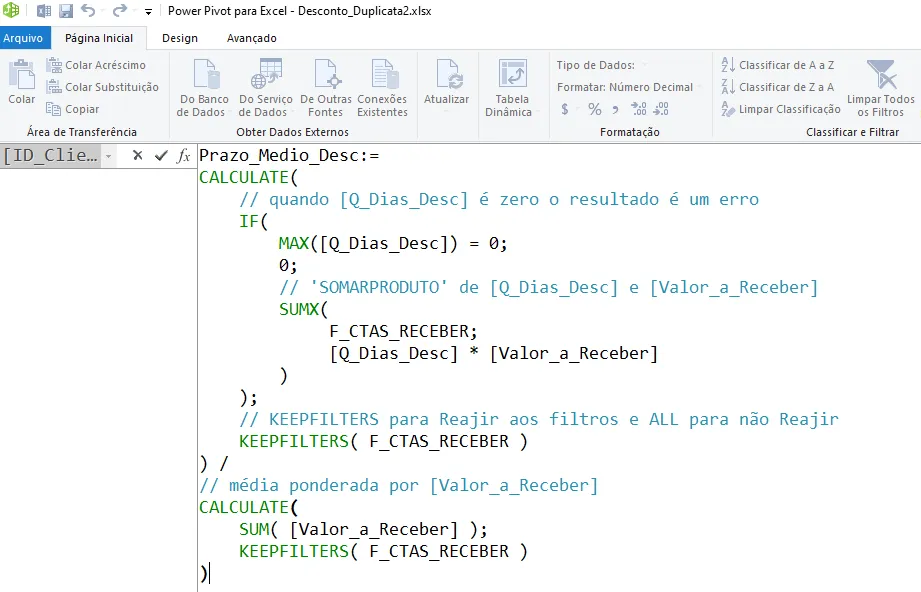Screen dimensions: 921x592
Task: Select the Página Inicial tab
Action: pos(99,38)
